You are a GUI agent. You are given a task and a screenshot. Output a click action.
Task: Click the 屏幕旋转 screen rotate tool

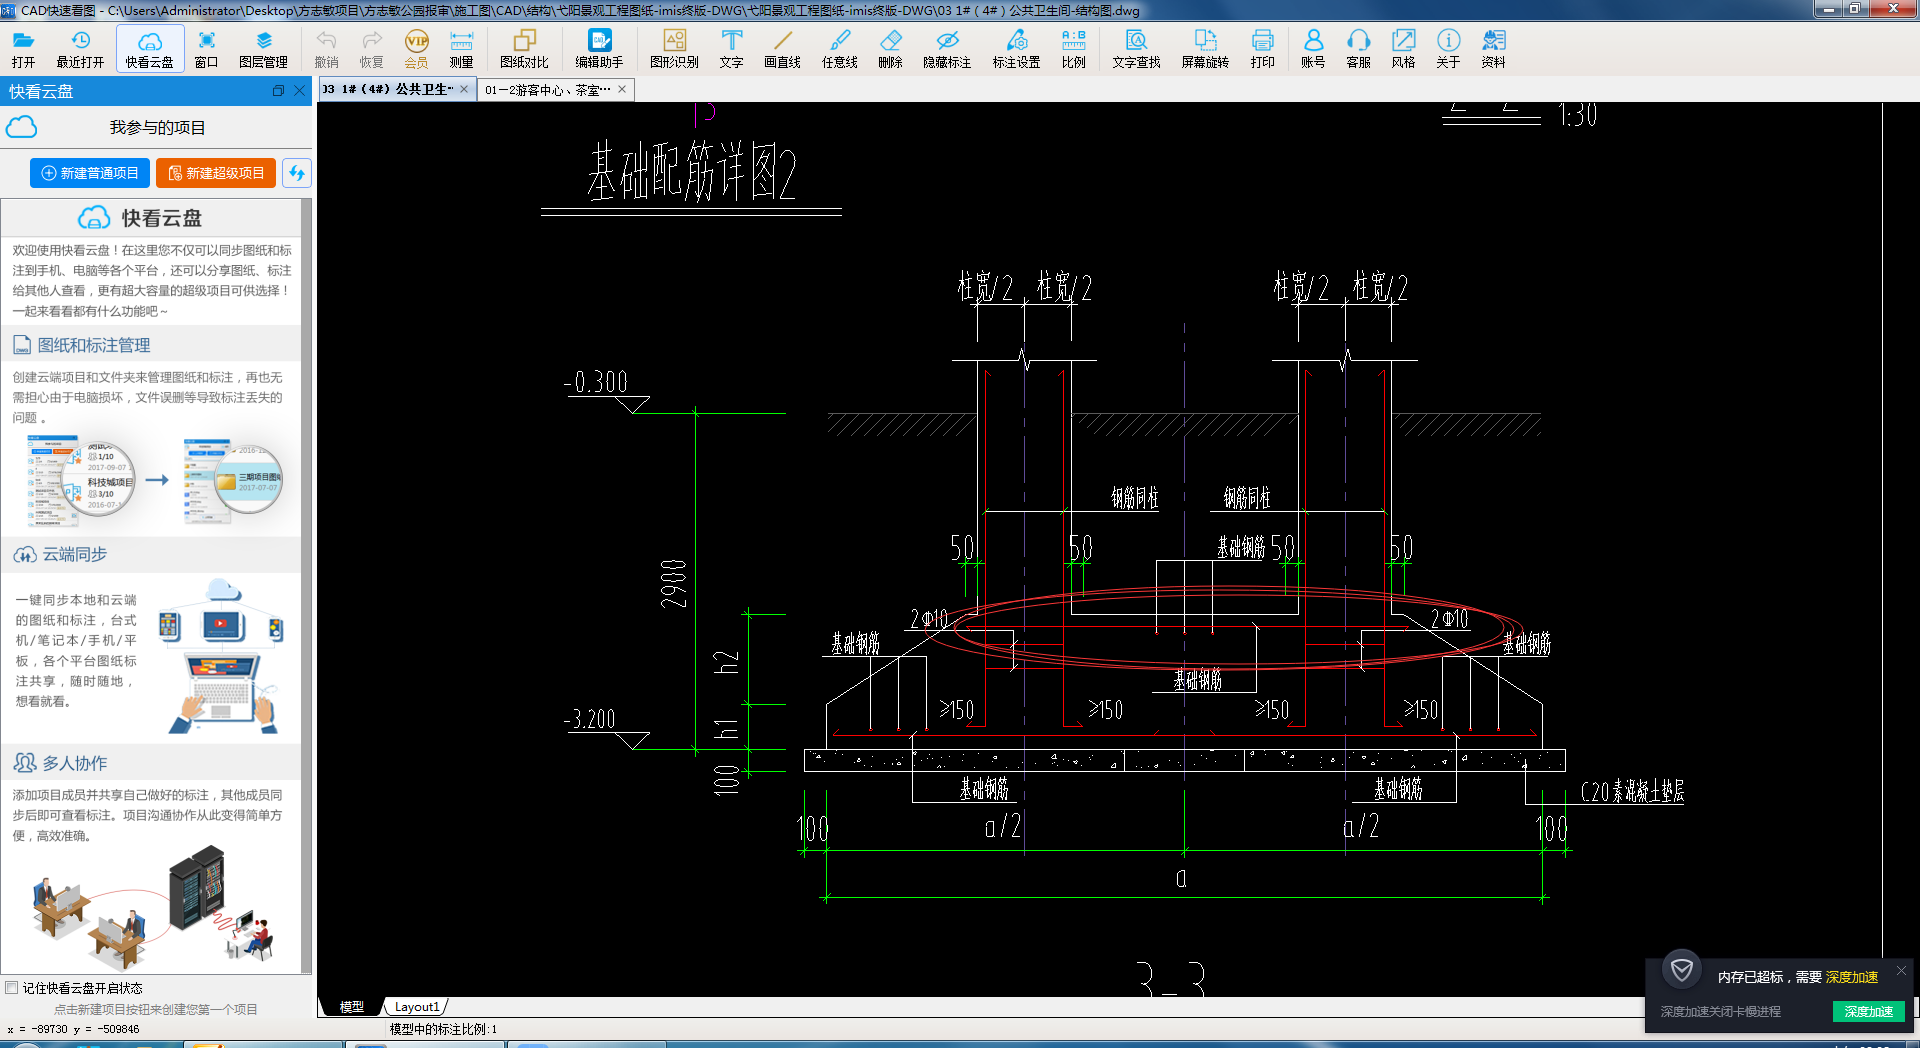click(1205, 49)
